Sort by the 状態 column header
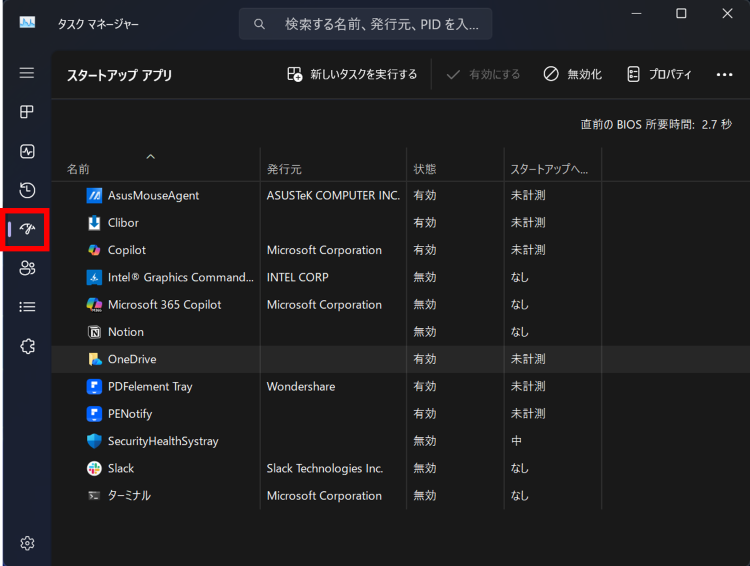 coord(425,169)
